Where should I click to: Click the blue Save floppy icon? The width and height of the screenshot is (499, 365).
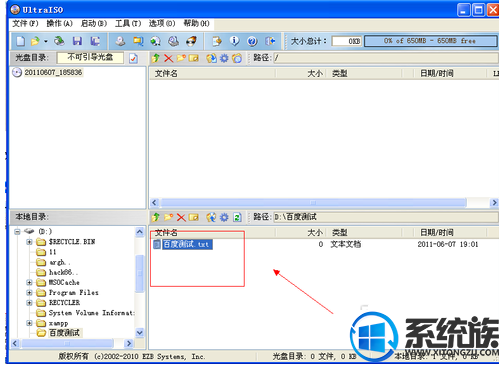(x=77, y=41)
